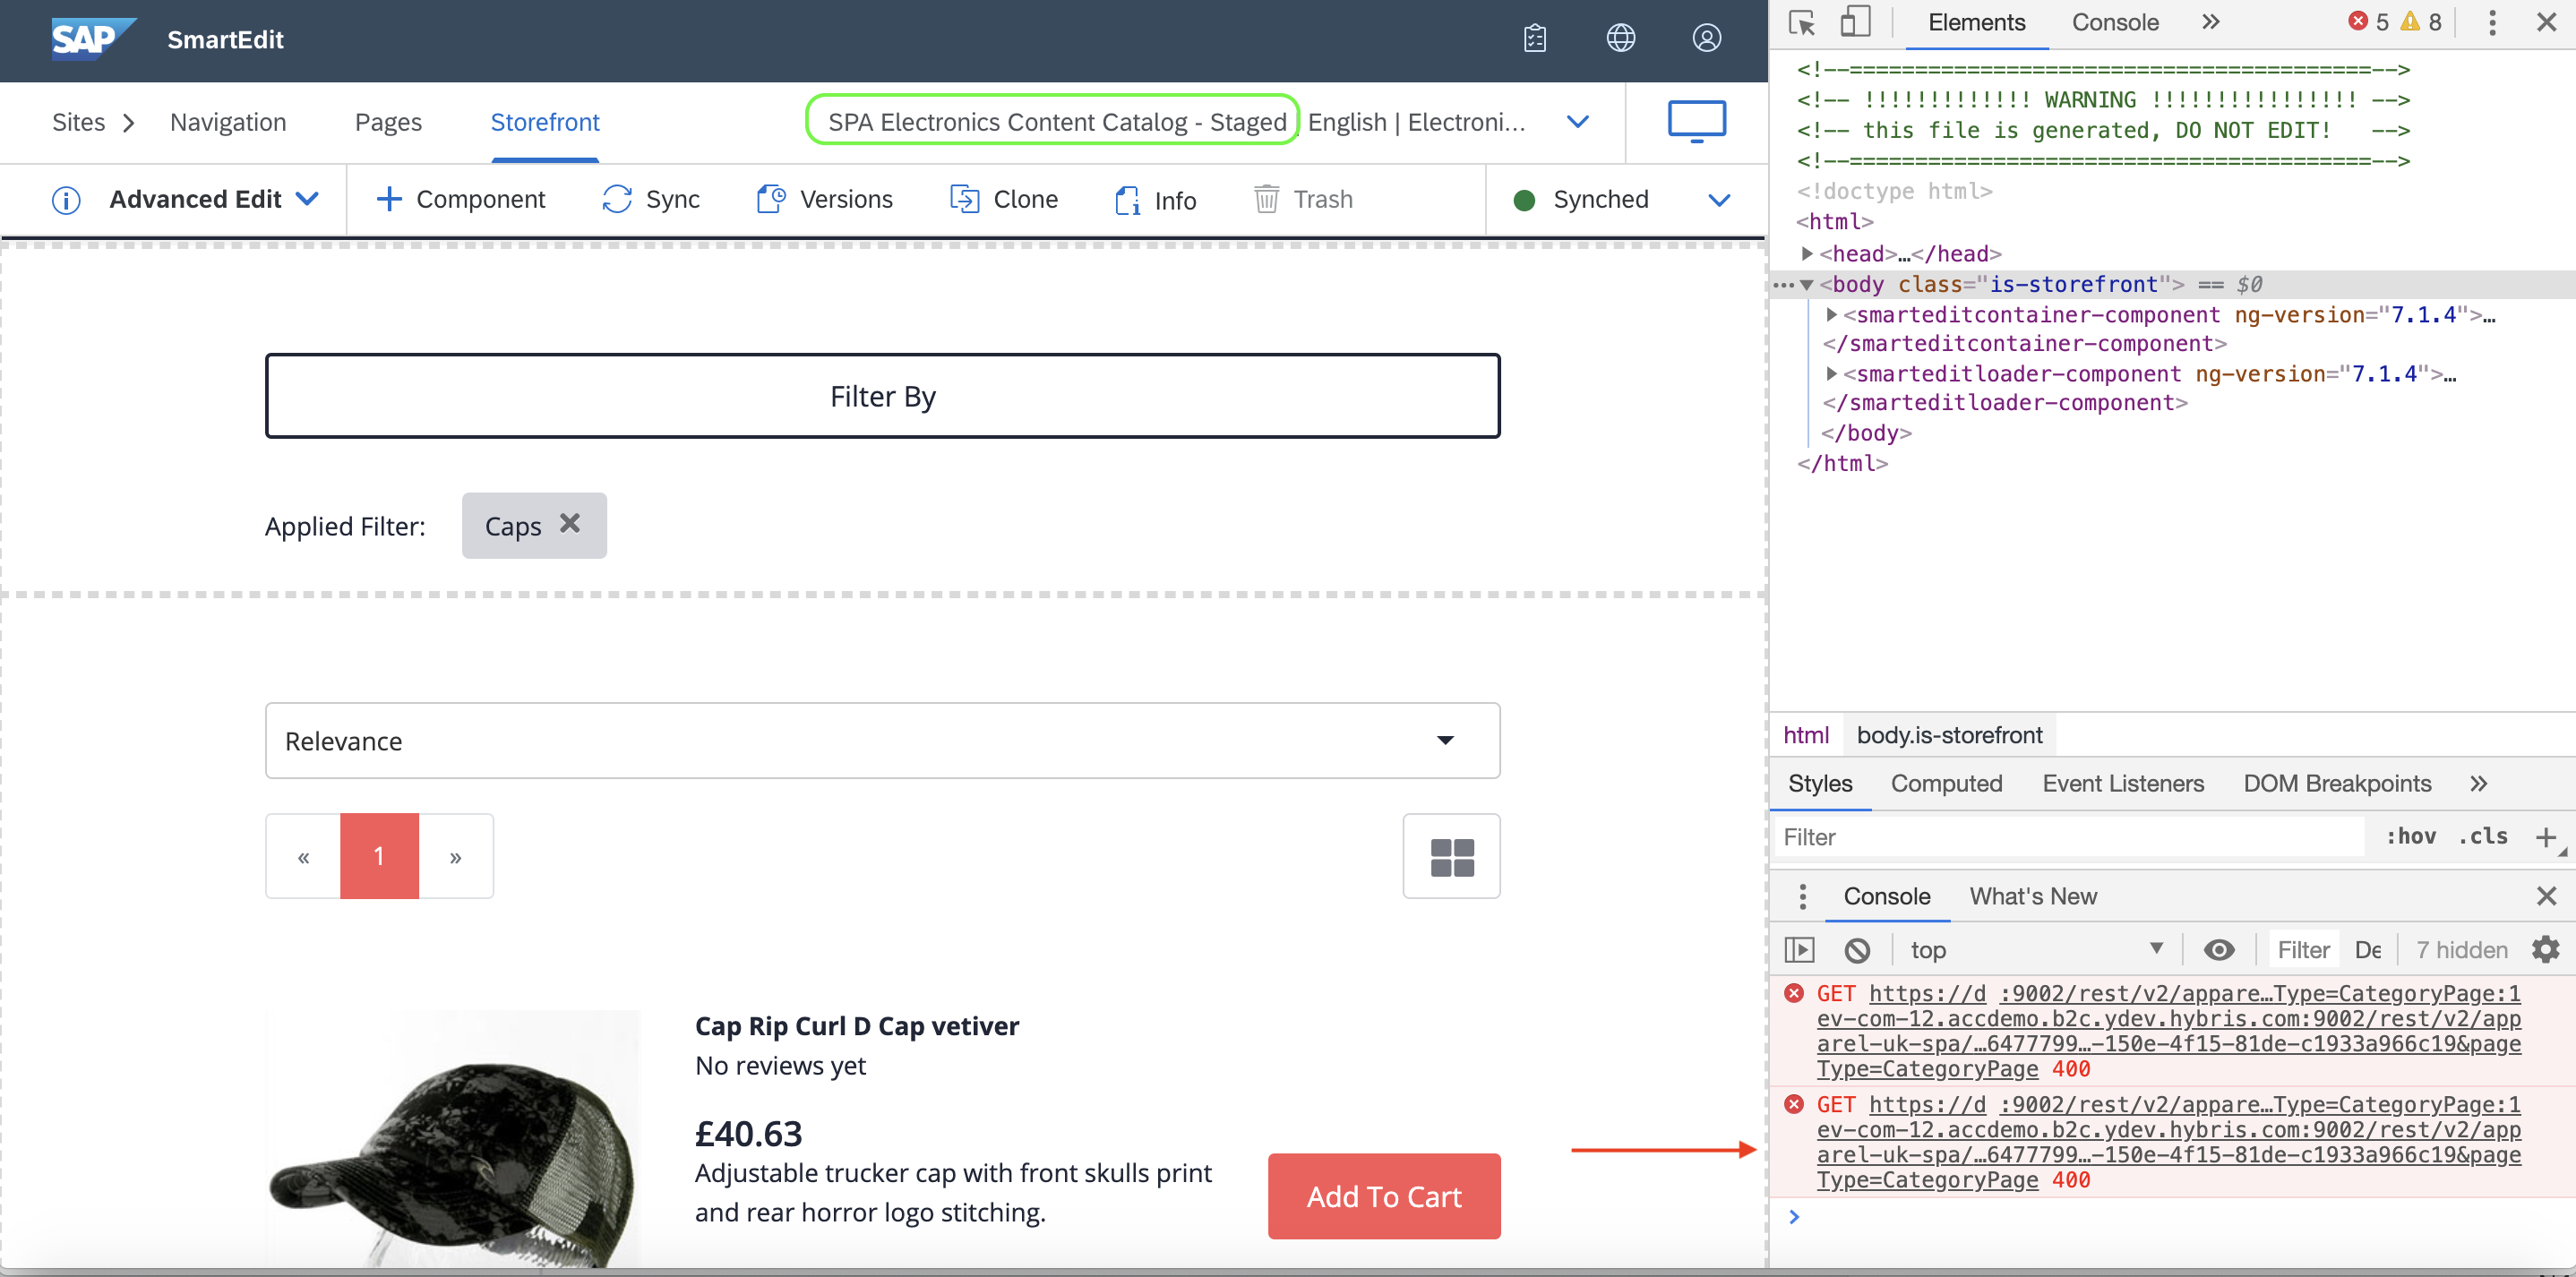This screenshot has height=1277, width=2576.
Task: Expand the Advanced Edit mode dropdown
Action: (308, 199)
